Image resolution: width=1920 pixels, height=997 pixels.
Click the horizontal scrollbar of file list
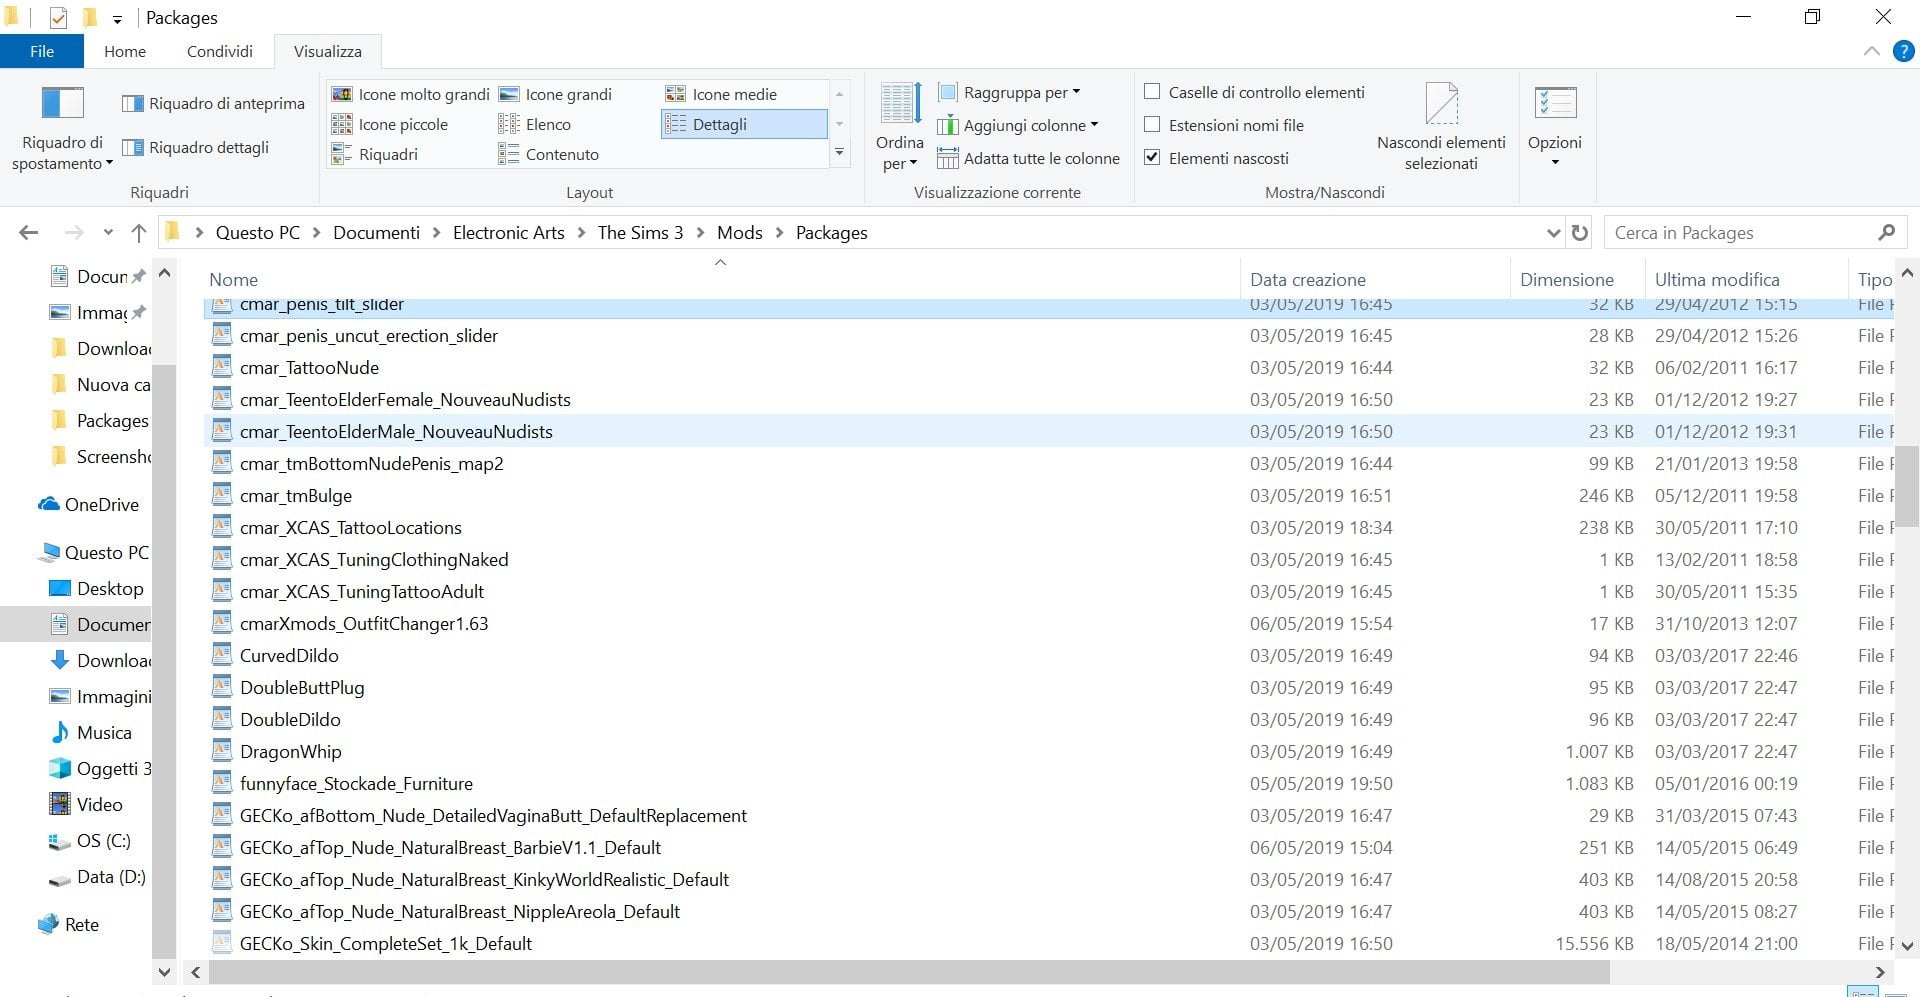[908, 972]
